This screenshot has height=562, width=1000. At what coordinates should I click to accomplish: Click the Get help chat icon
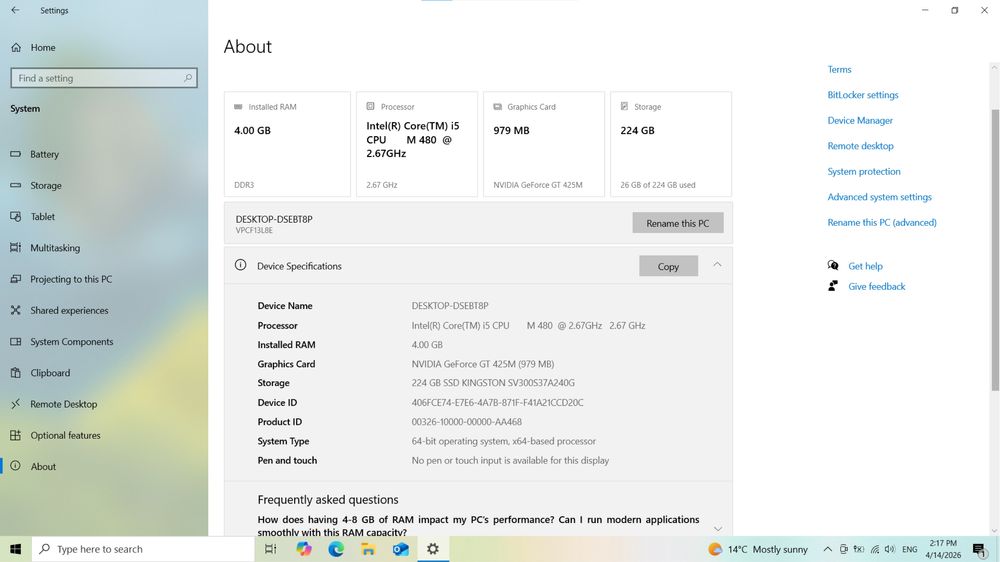coord(833,265)
